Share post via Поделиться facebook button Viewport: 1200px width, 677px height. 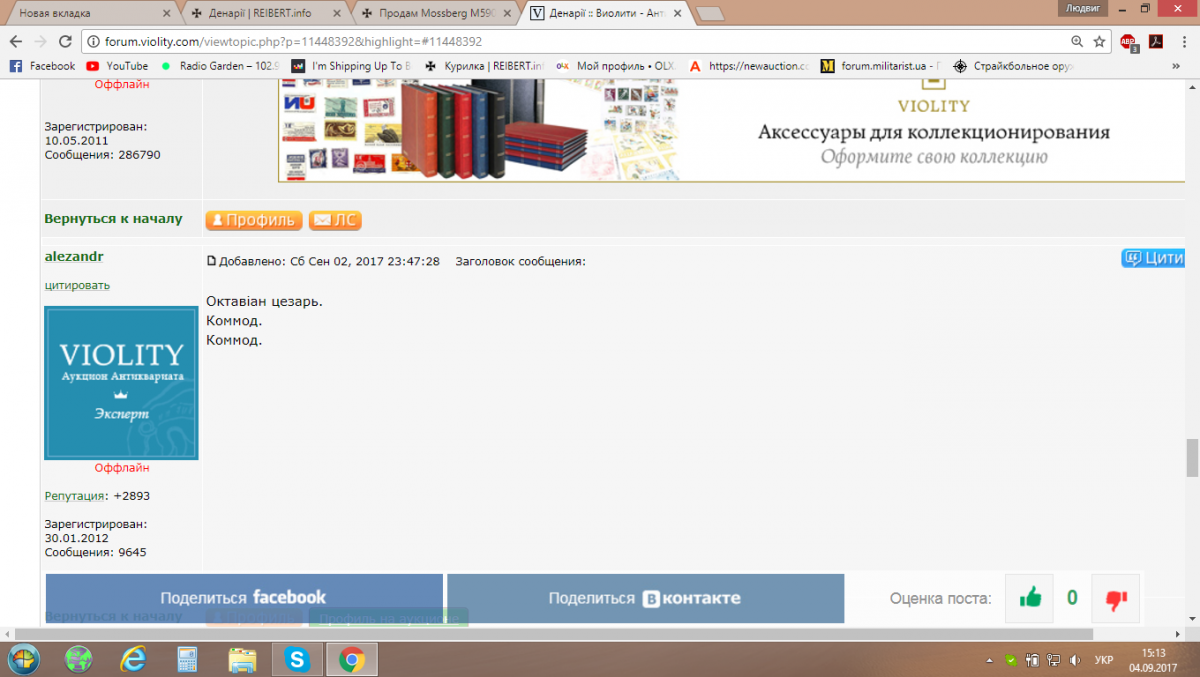tap(244, 598)
